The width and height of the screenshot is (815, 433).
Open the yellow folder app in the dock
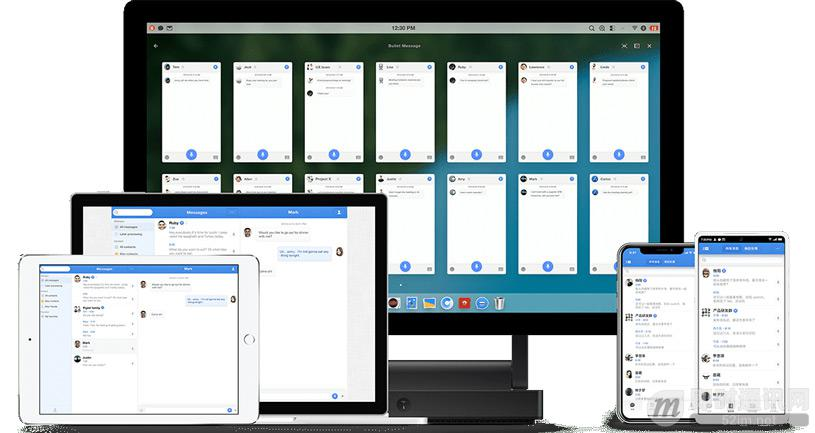pyautogui.click(x=429, y=303)
